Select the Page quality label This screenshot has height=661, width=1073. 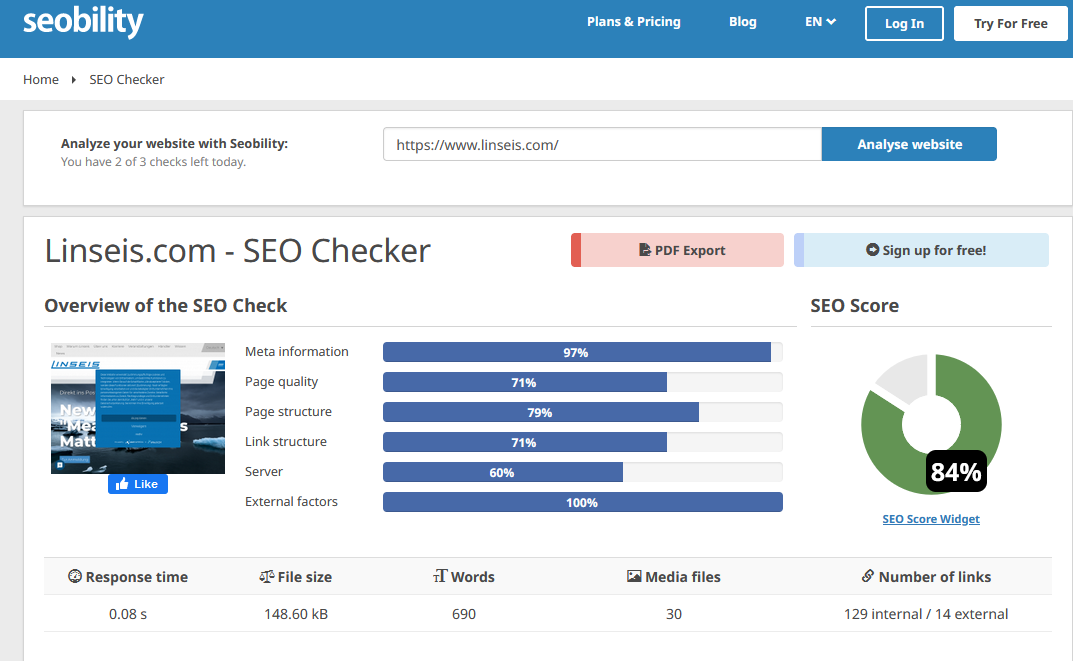[281, 382]
